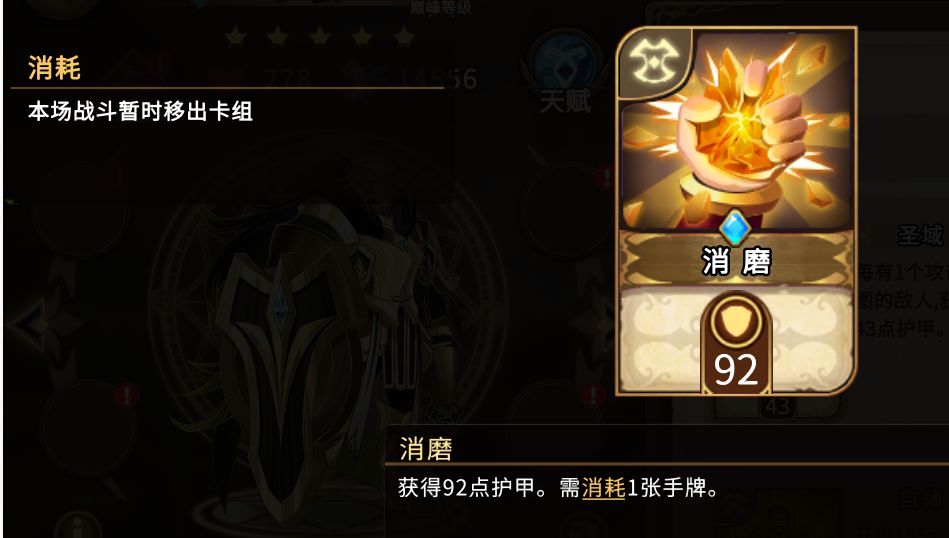Tap the dimmed 圣域 skill label
The image size is (949, 538).
point(921,235)
